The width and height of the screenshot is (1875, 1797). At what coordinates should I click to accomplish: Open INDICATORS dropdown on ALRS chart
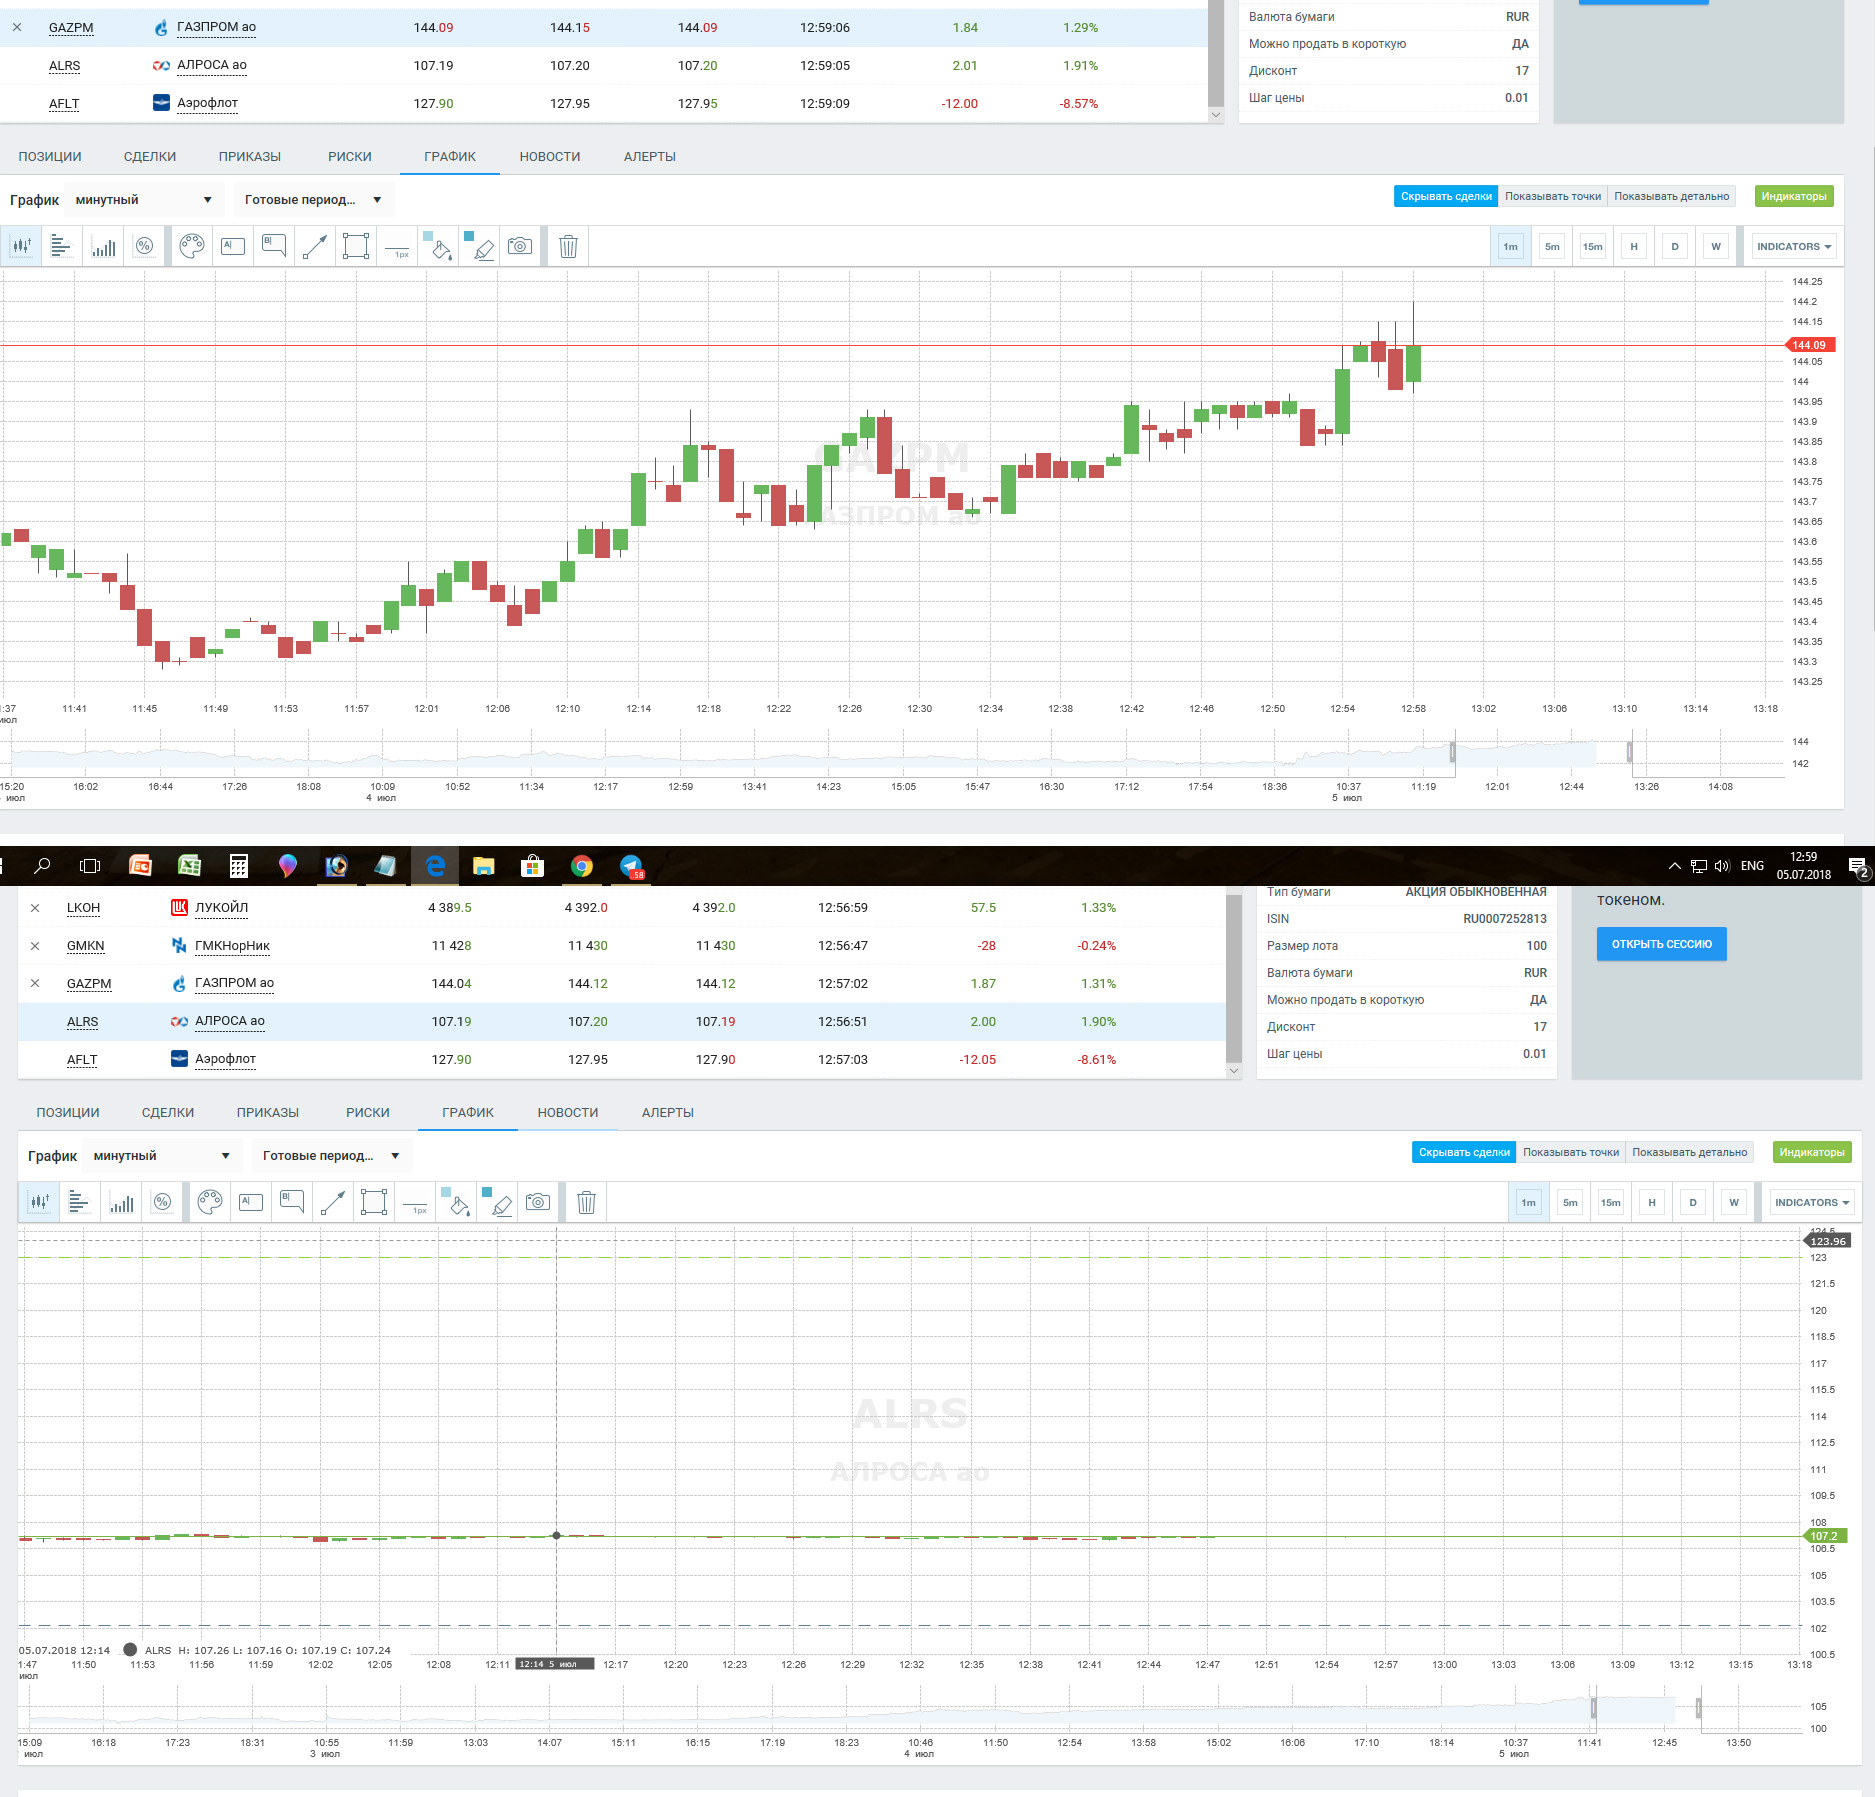1812,1203
